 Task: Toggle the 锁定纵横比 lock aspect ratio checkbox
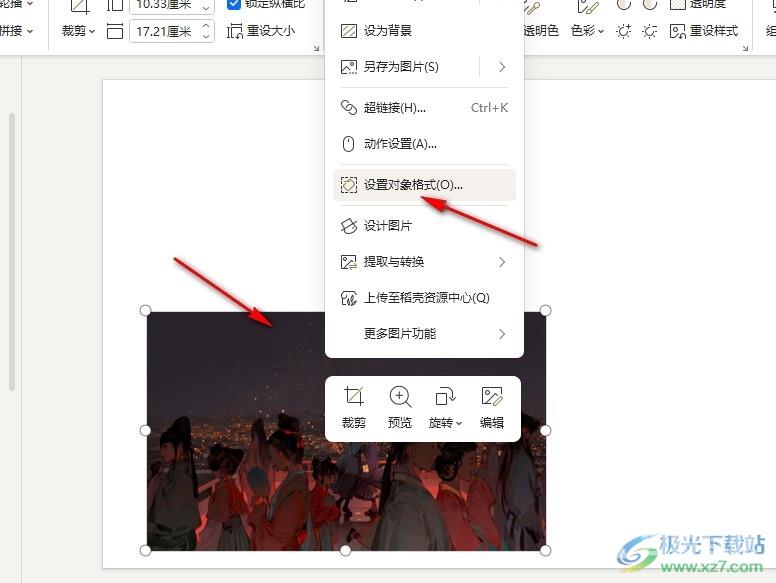[x=233, y=4]
